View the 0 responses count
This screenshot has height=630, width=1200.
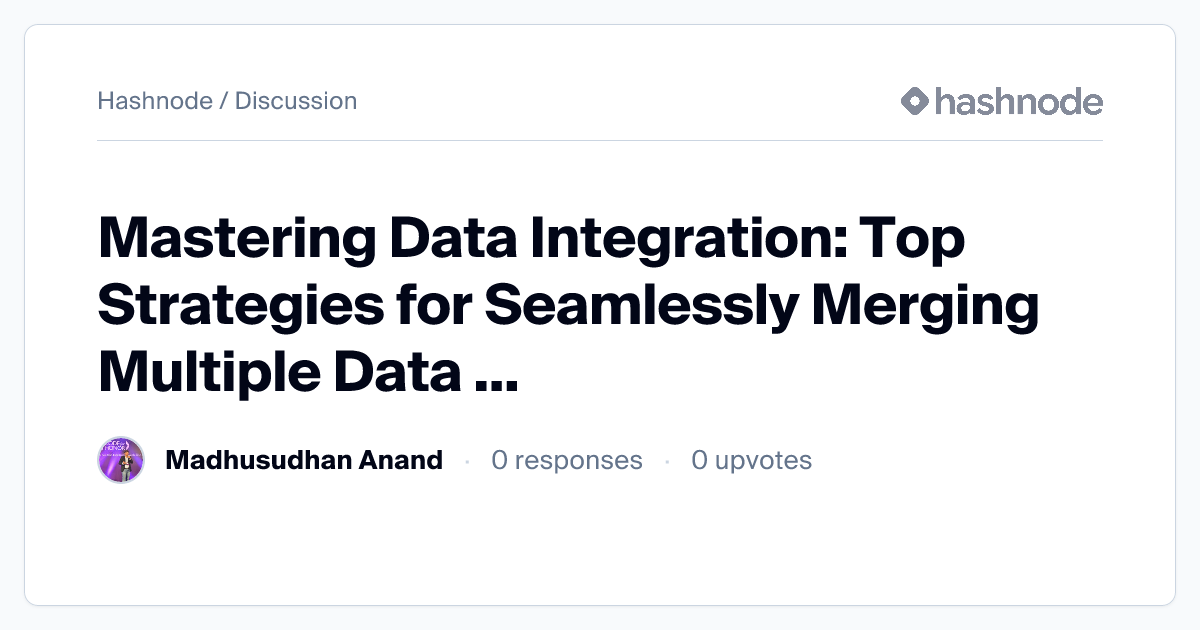(x=567, y=460)
